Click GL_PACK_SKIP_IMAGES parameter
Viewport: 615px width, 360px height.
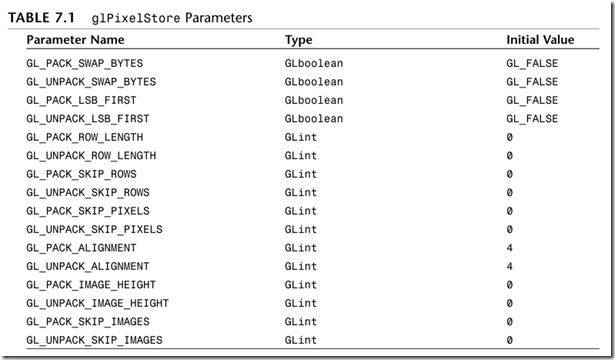pyautogui.click(x=88, y=321)
